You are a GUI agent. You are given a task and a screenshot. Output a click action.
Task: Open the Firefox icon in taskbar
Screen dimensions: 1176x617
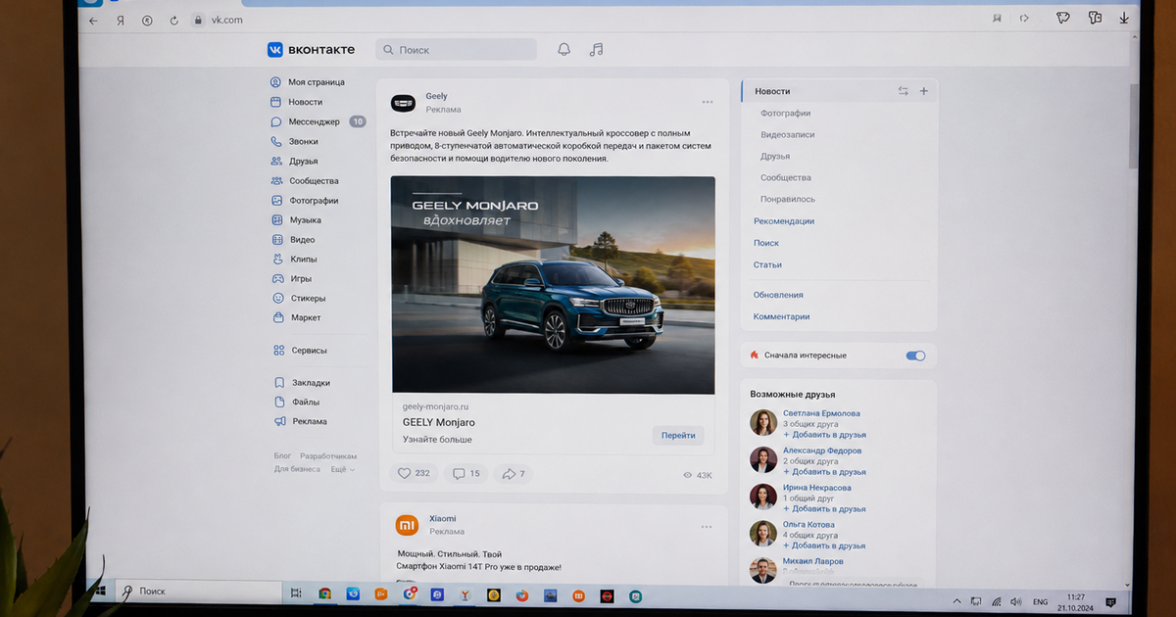[522, 595]
